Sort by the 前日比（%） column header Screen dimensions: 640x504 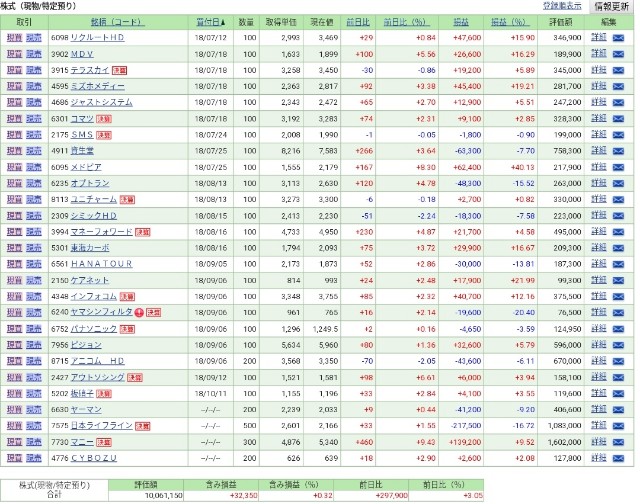pyautogui.click(x=406, y=22)
